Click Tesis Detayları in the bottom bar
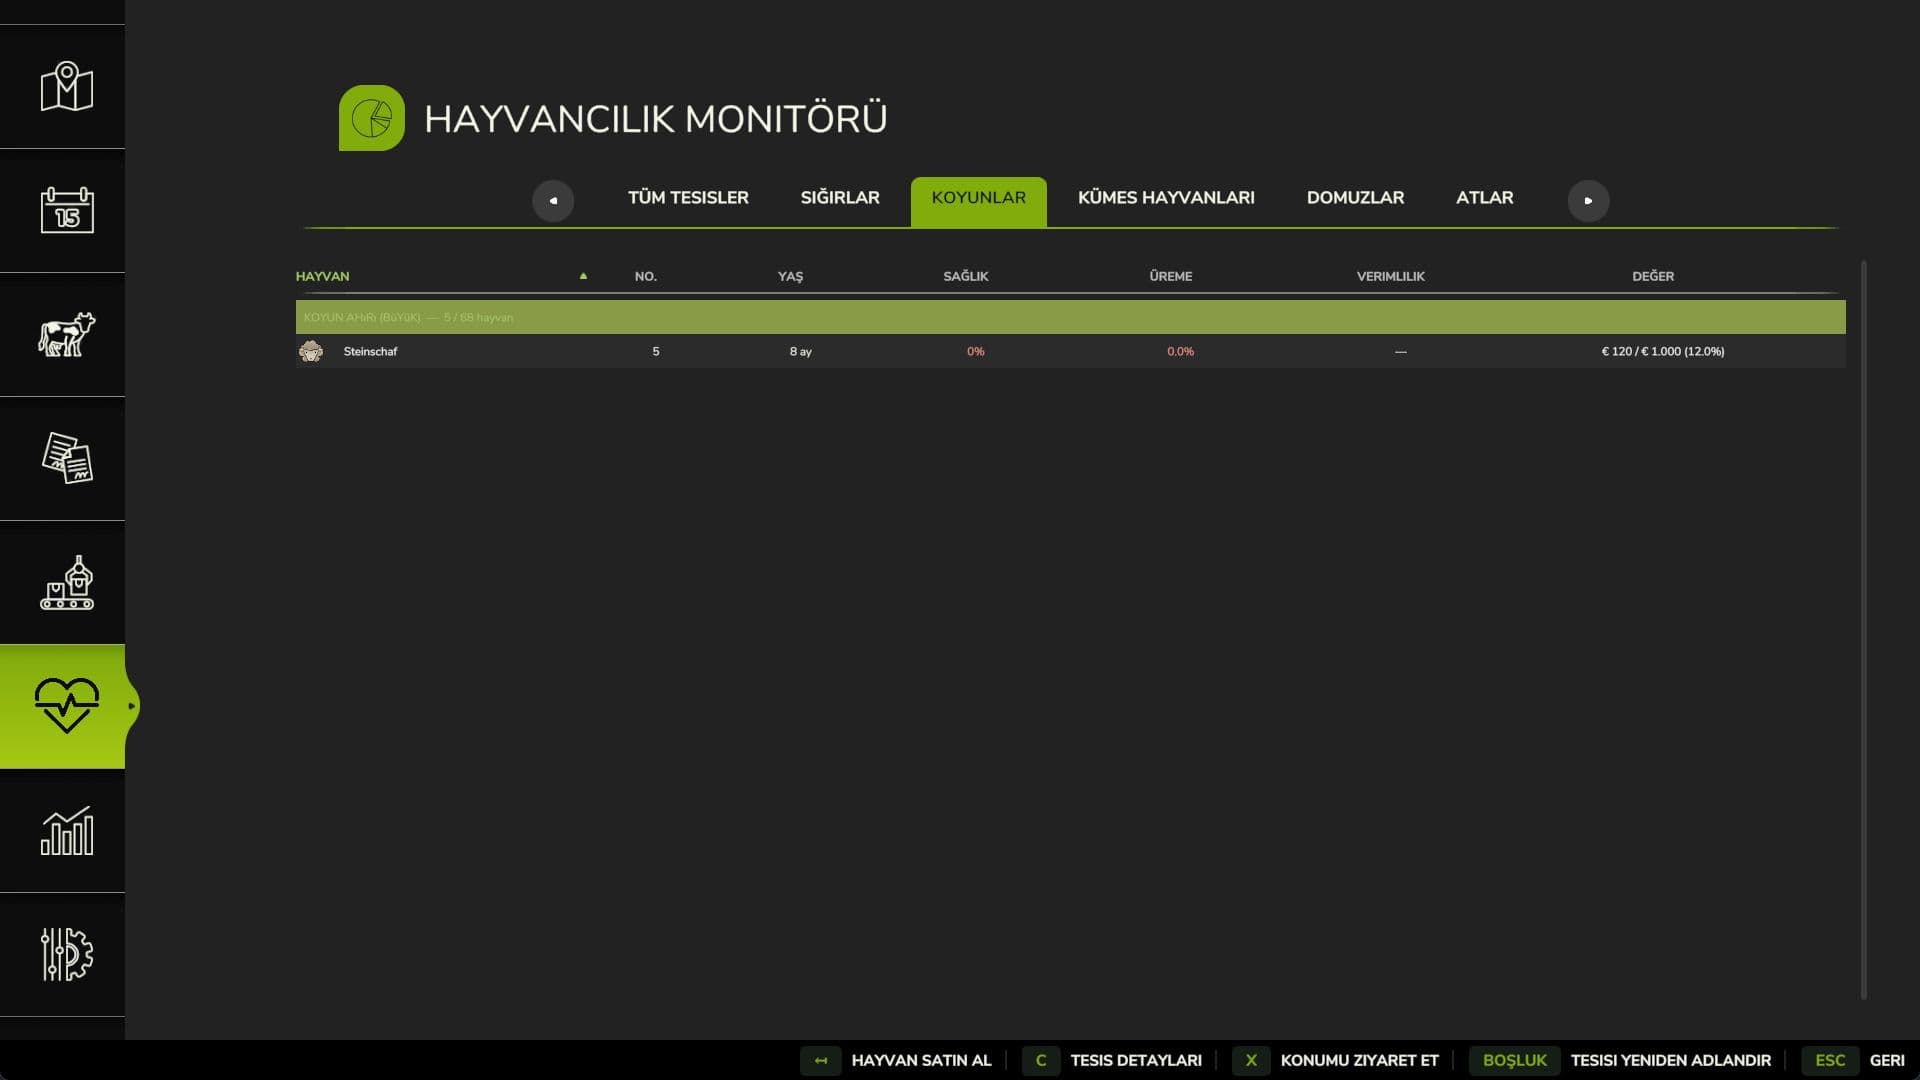The image size is (1920, 1080). (x=1136, y=1060)
